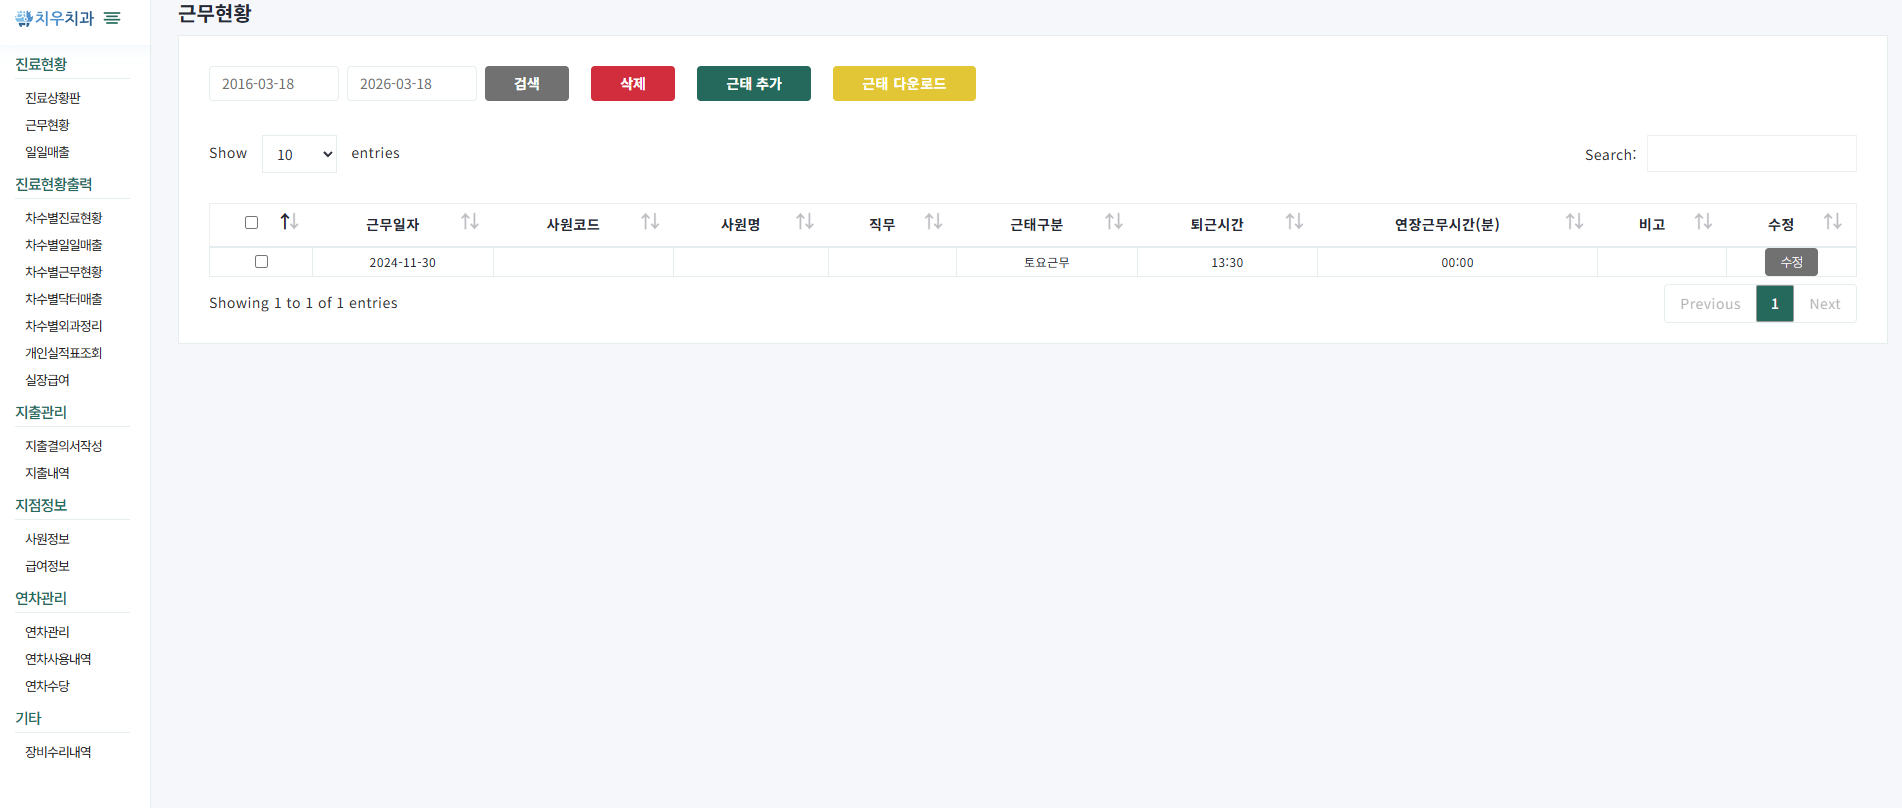Image resolution: width=1902 pixels, height=808 pixels.
Task: Open 지출결의서작성 in the sidebar
Action: [x=64, y=446]
